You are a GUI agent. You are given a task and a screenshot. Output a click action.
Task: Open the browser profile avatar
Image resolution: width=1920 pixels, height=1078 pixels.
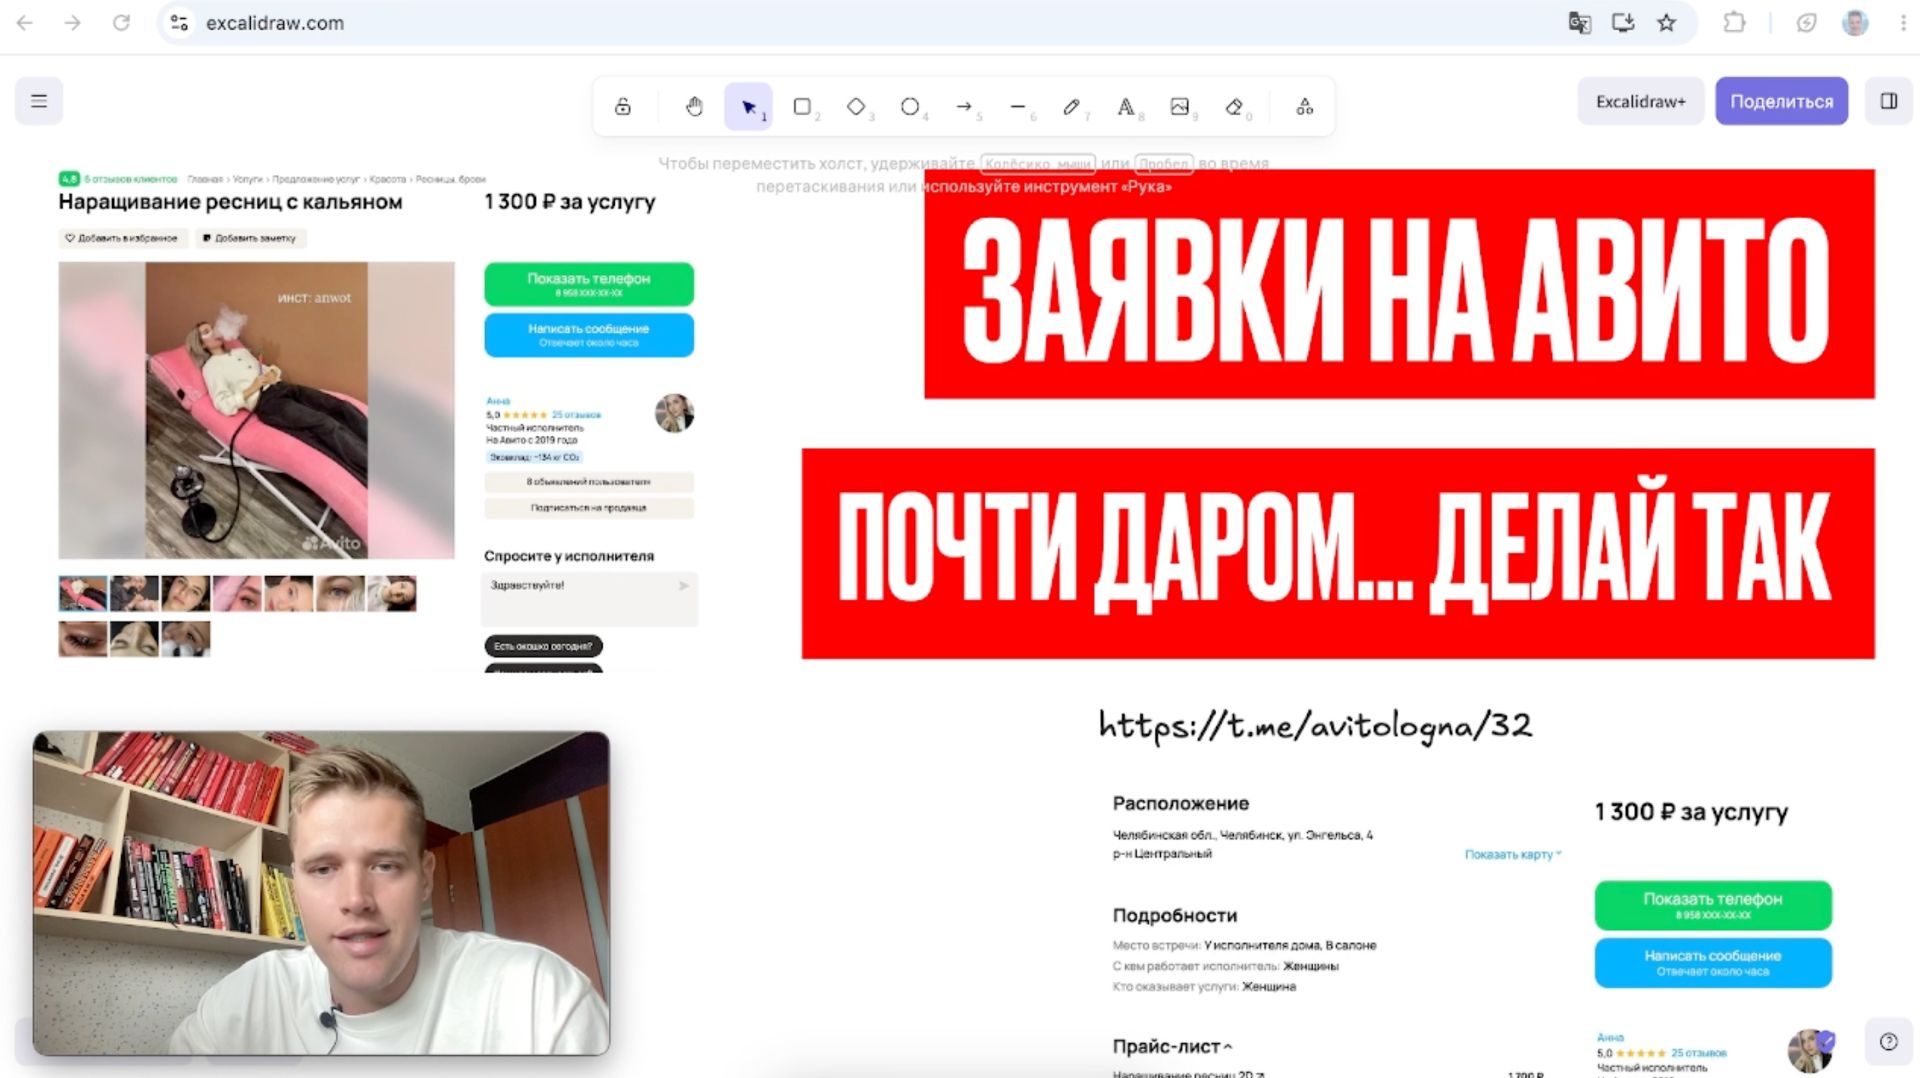[1855, 22]
